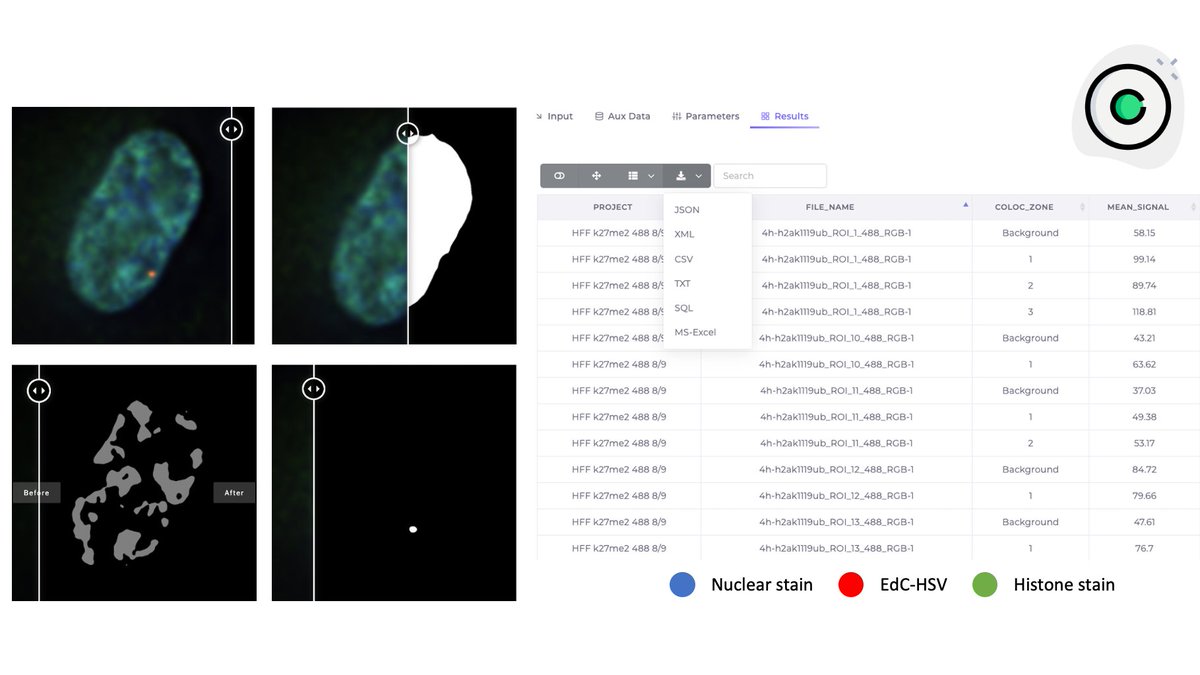Click the Before label on the comparison image
Viewport: 1200px width, 675px height.
(36, 492)
